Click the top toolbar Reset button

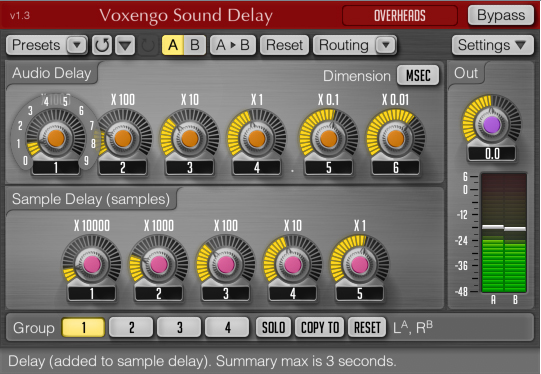[x=284, y=45]
